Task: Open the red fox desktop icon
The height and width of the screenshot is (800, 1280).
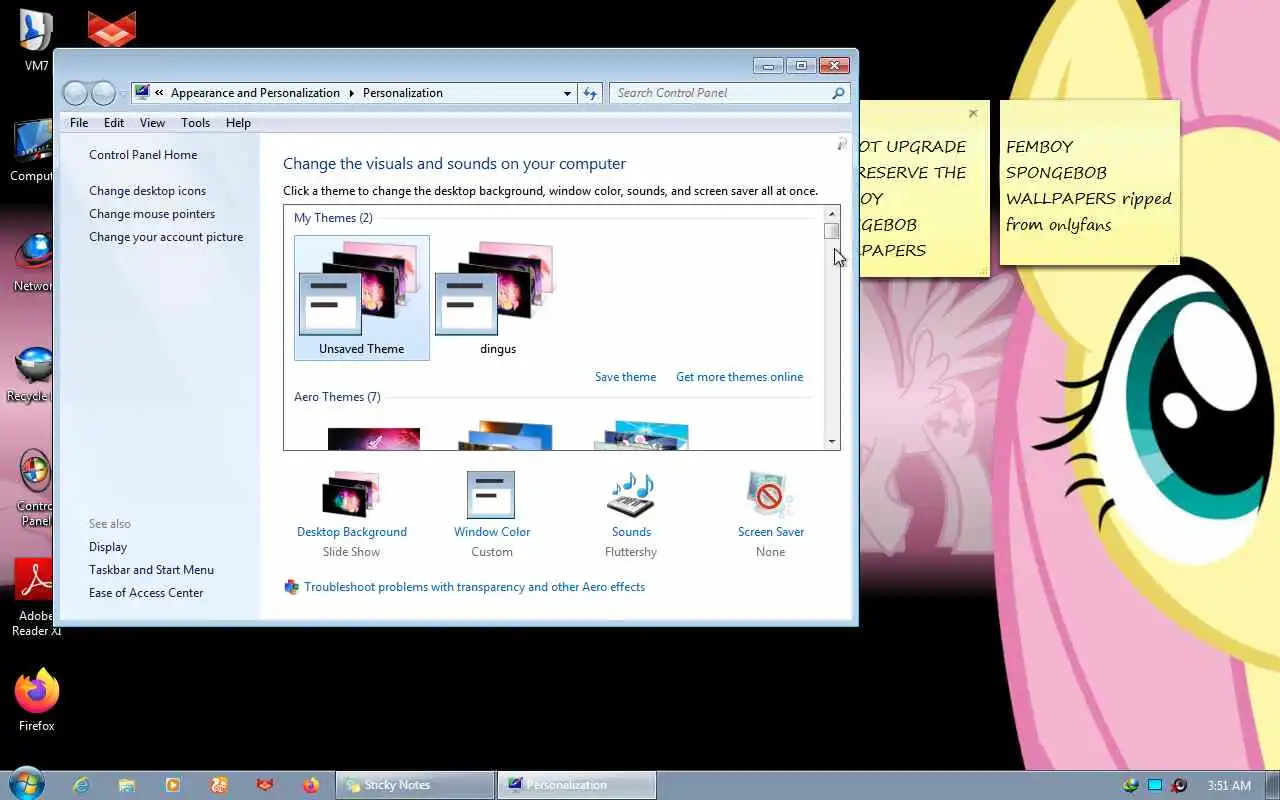Action: 111,29
